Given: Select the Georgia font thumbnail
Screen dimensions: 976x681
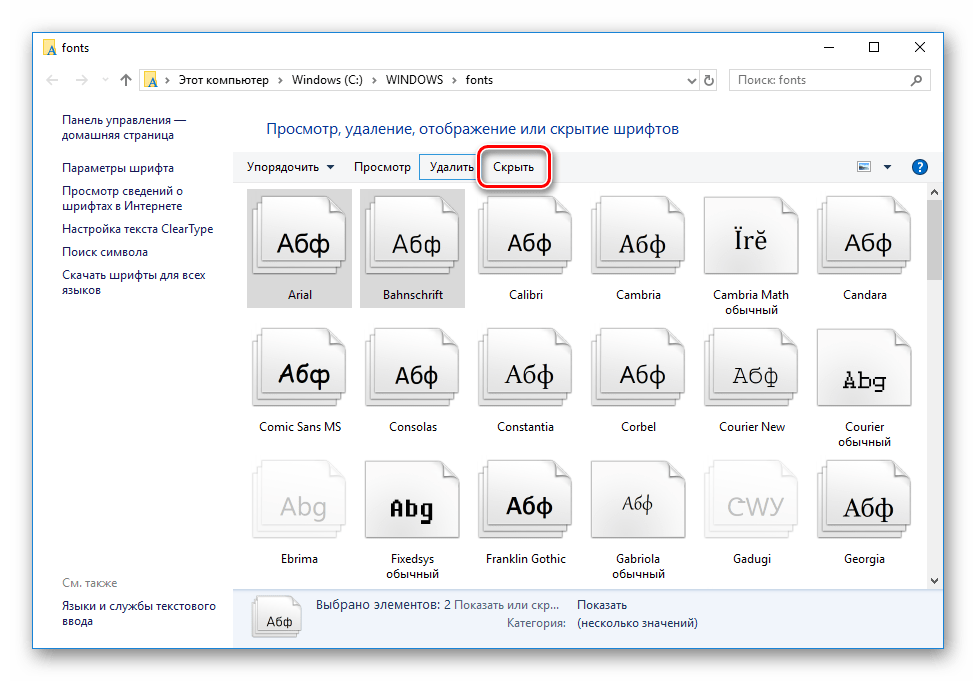Looking at the screenshot, I should tap(864, 508).
